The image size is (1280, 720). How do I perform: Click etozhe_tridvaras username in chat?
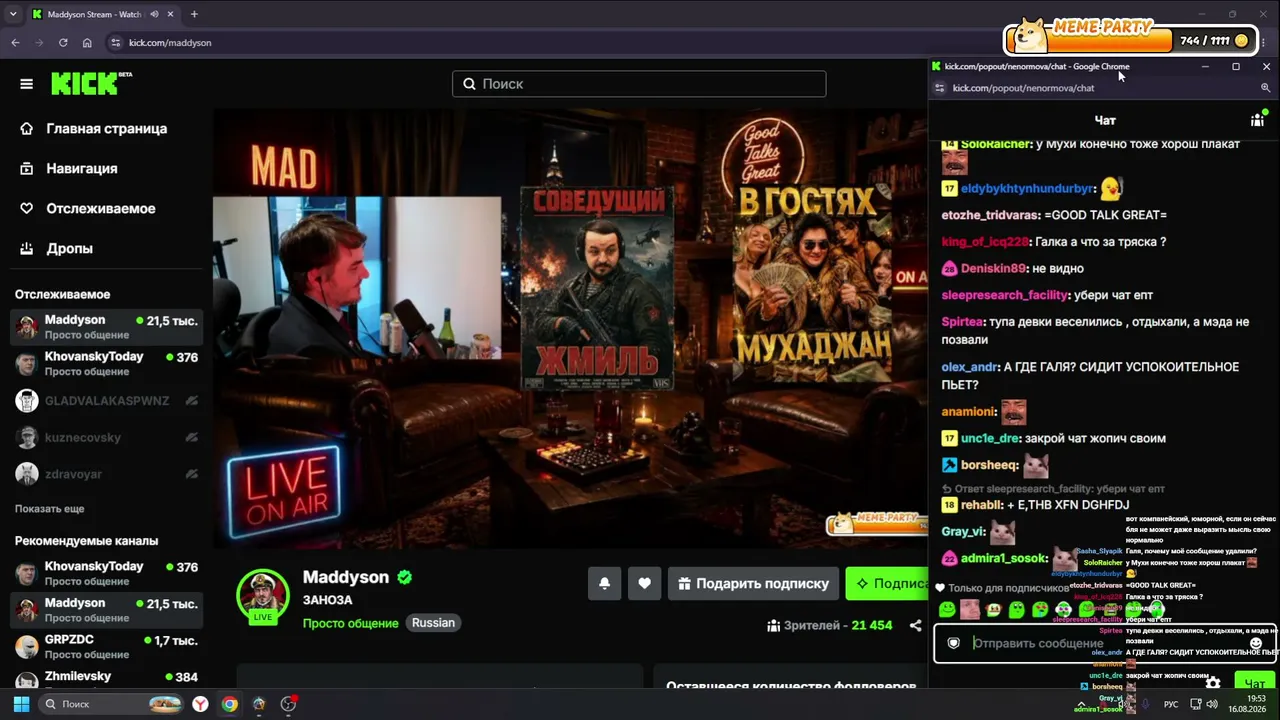(991, 215)
